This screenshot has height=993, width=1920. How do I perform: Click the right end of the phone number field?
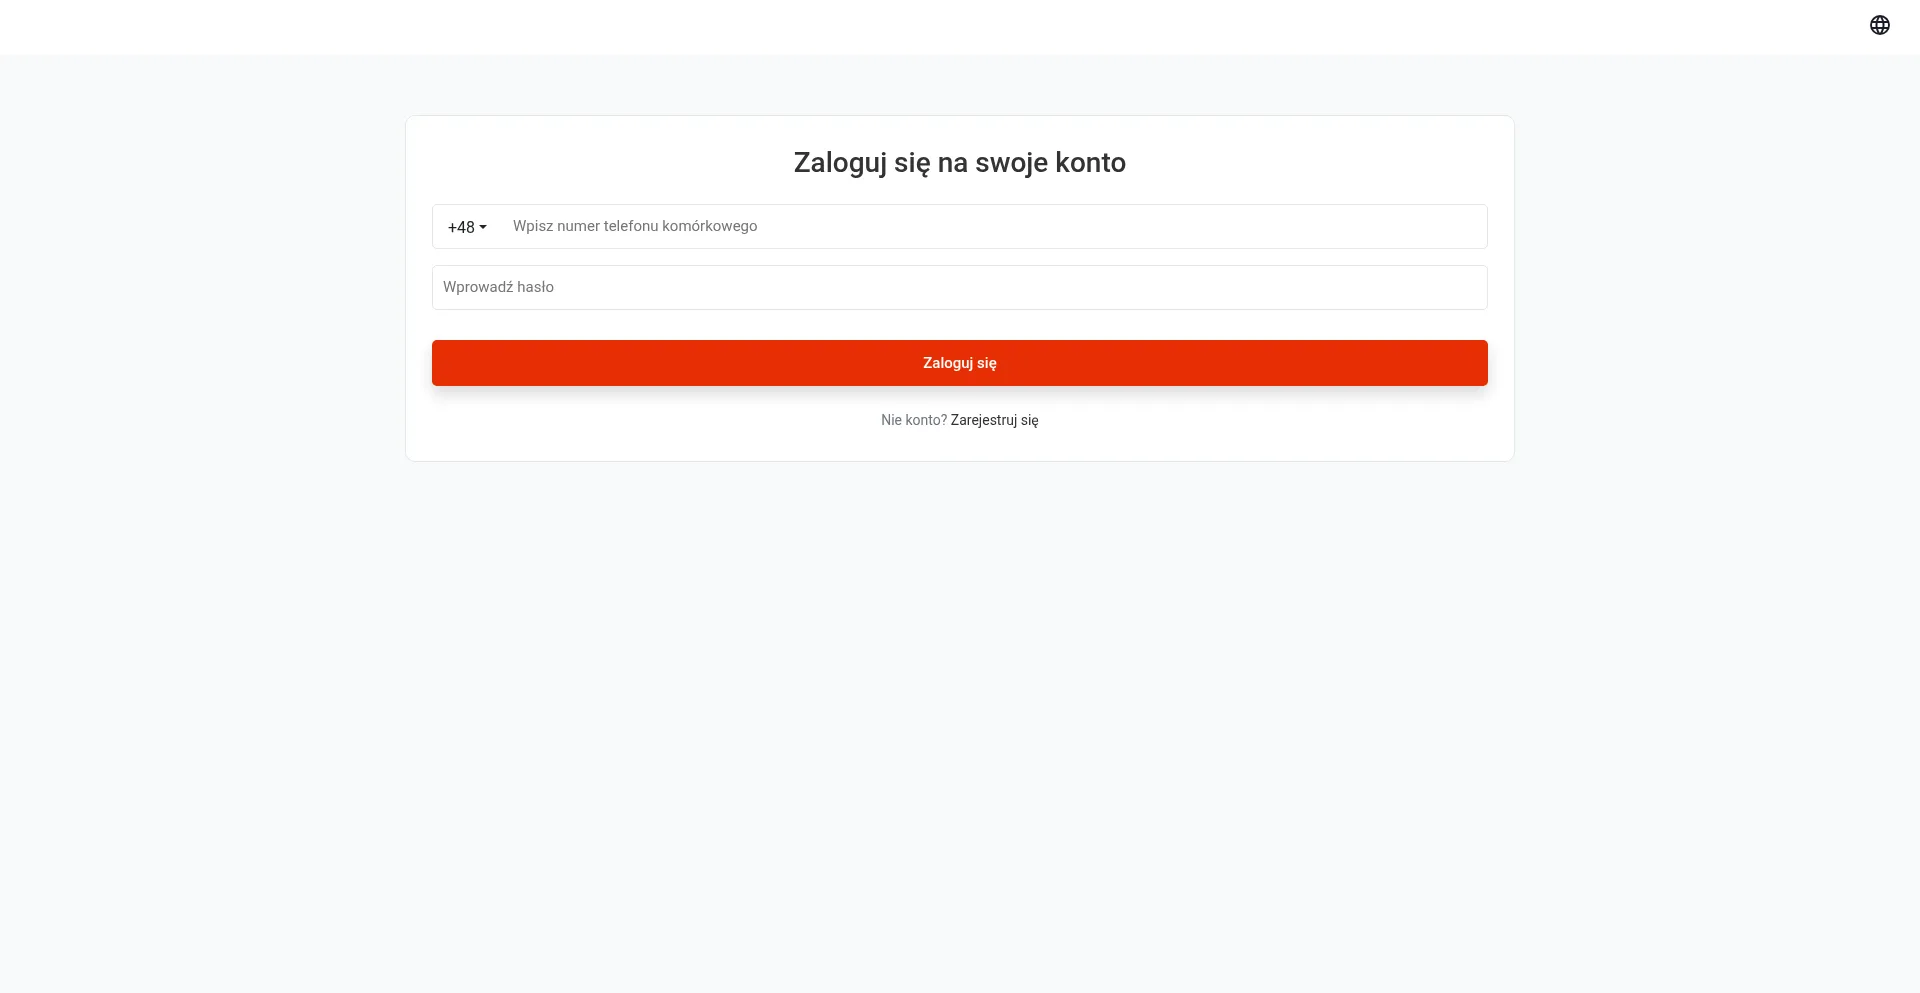pos(1460,227)
